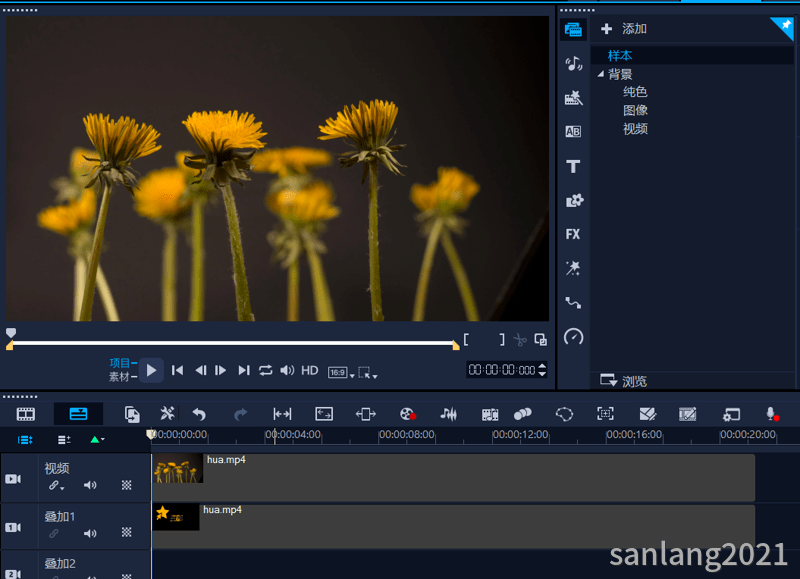800x579 pixels.
Task: Mute the 视频 track audio
Action: (90, 485)
